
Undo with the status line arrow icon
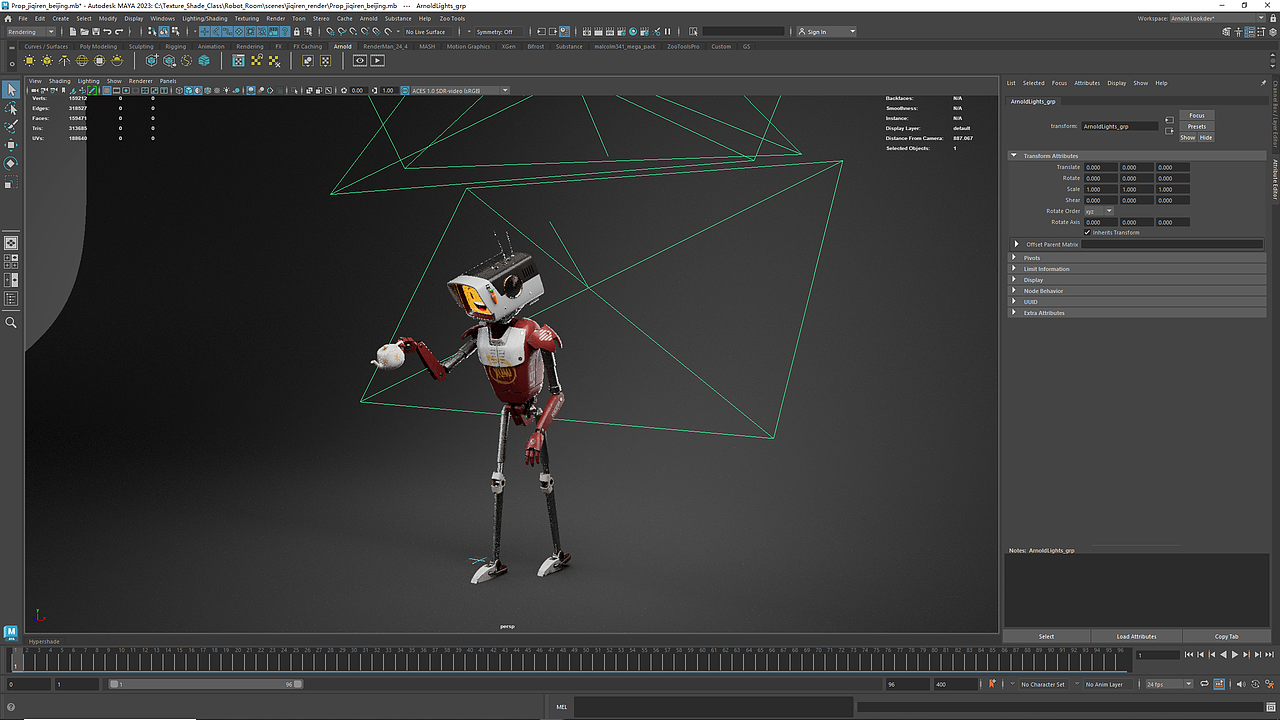[108, 32]
